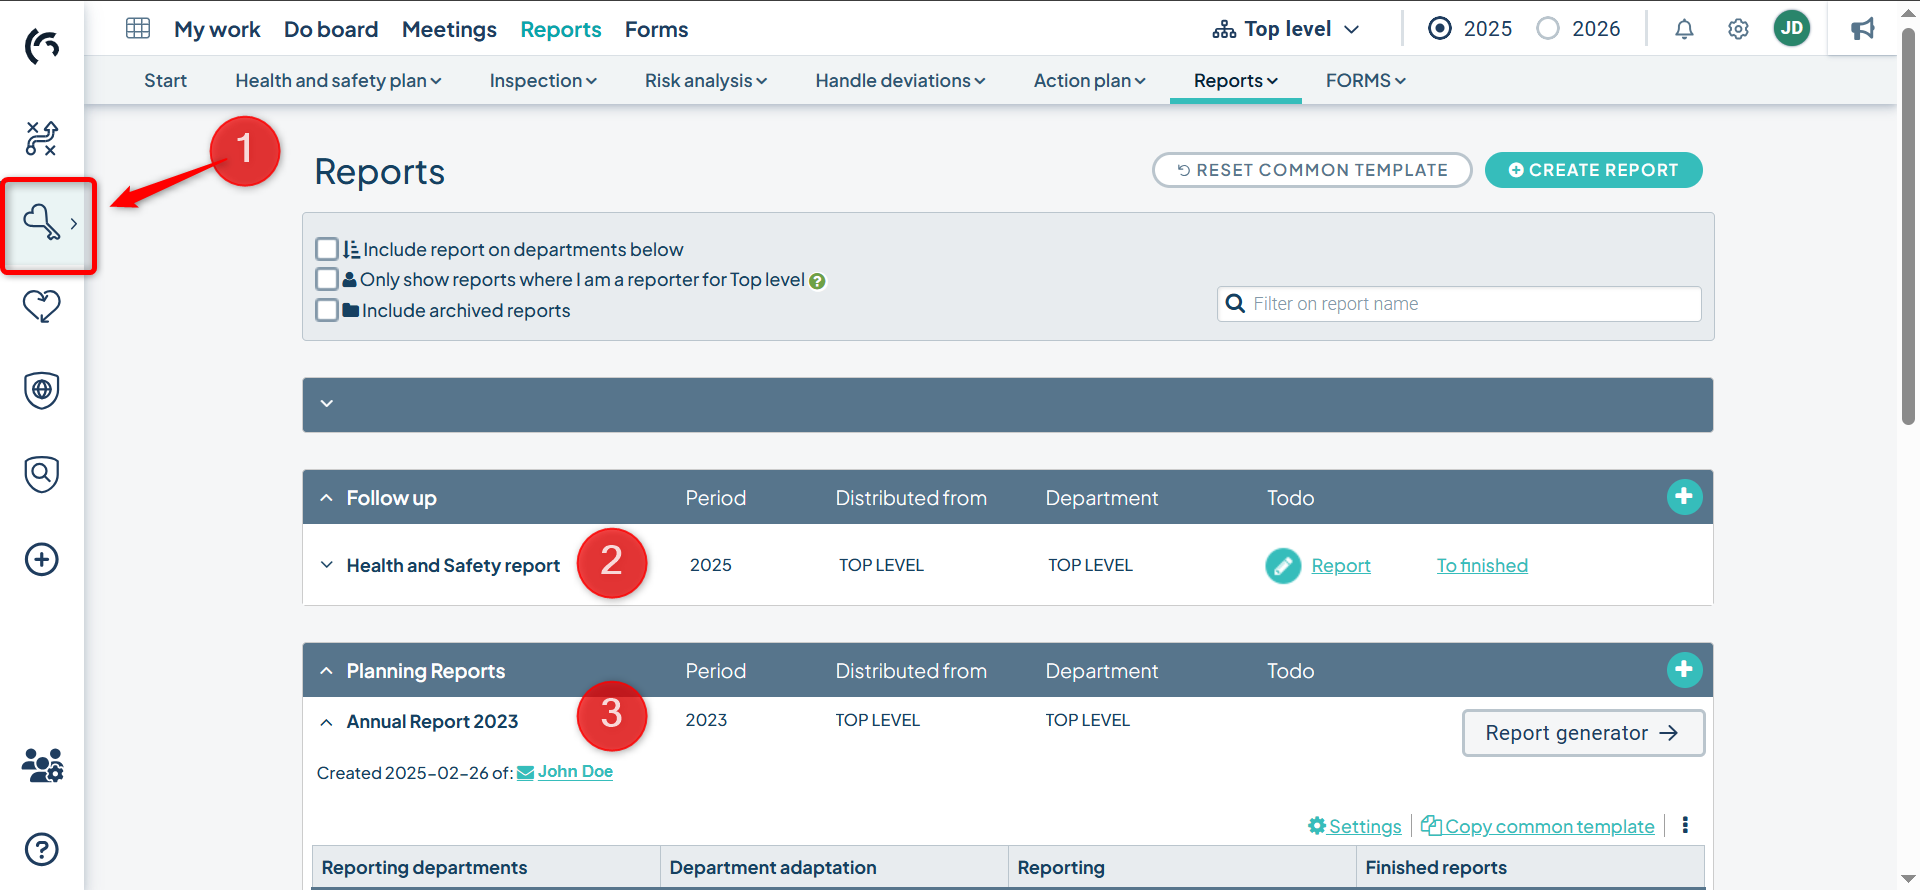Click the plus icon in Follow up header
Screen dimensions: 1920x890
tap(1684, 497)
